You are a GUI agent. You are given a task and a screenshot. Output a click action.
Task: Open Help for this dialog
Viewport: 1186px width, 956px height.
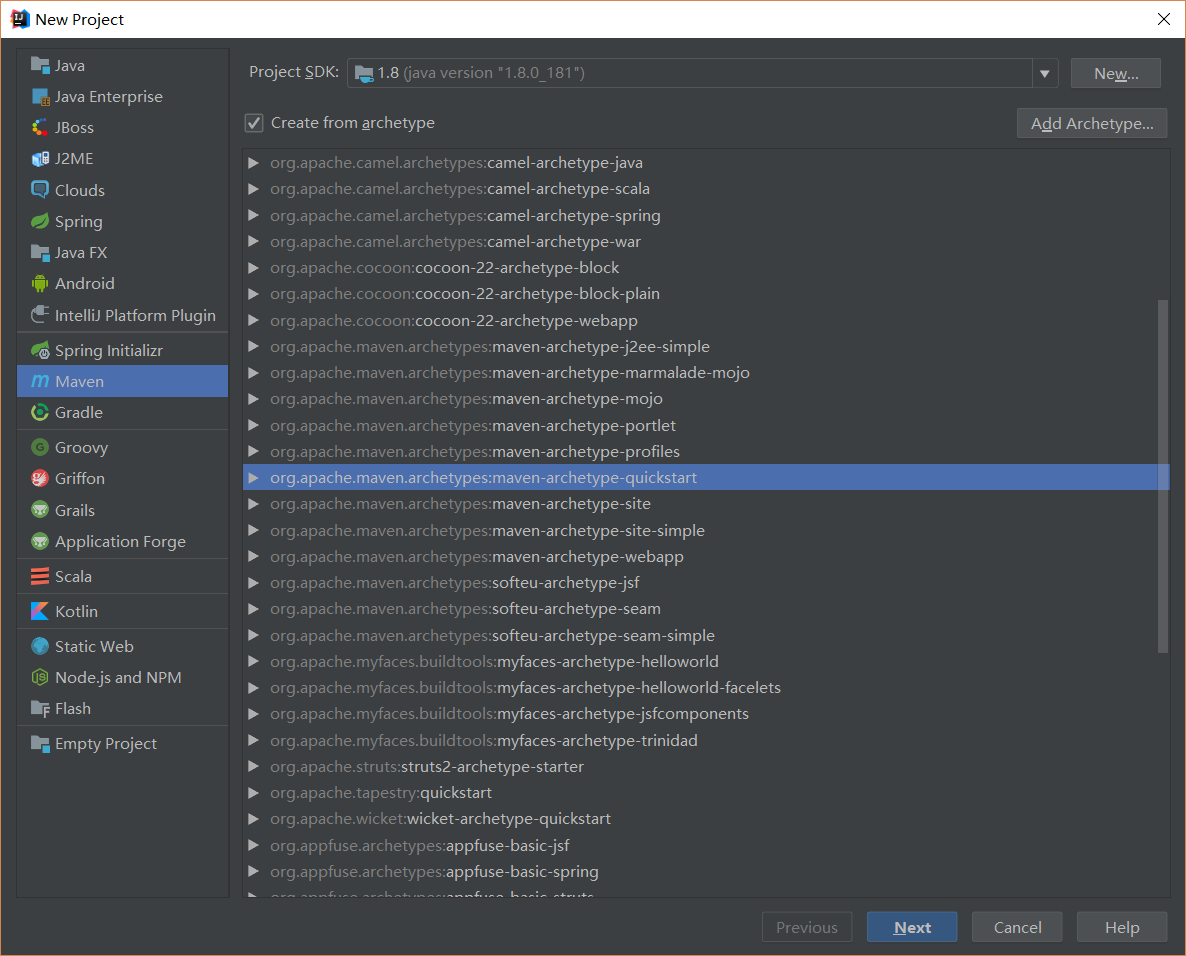click(1122, 927)
